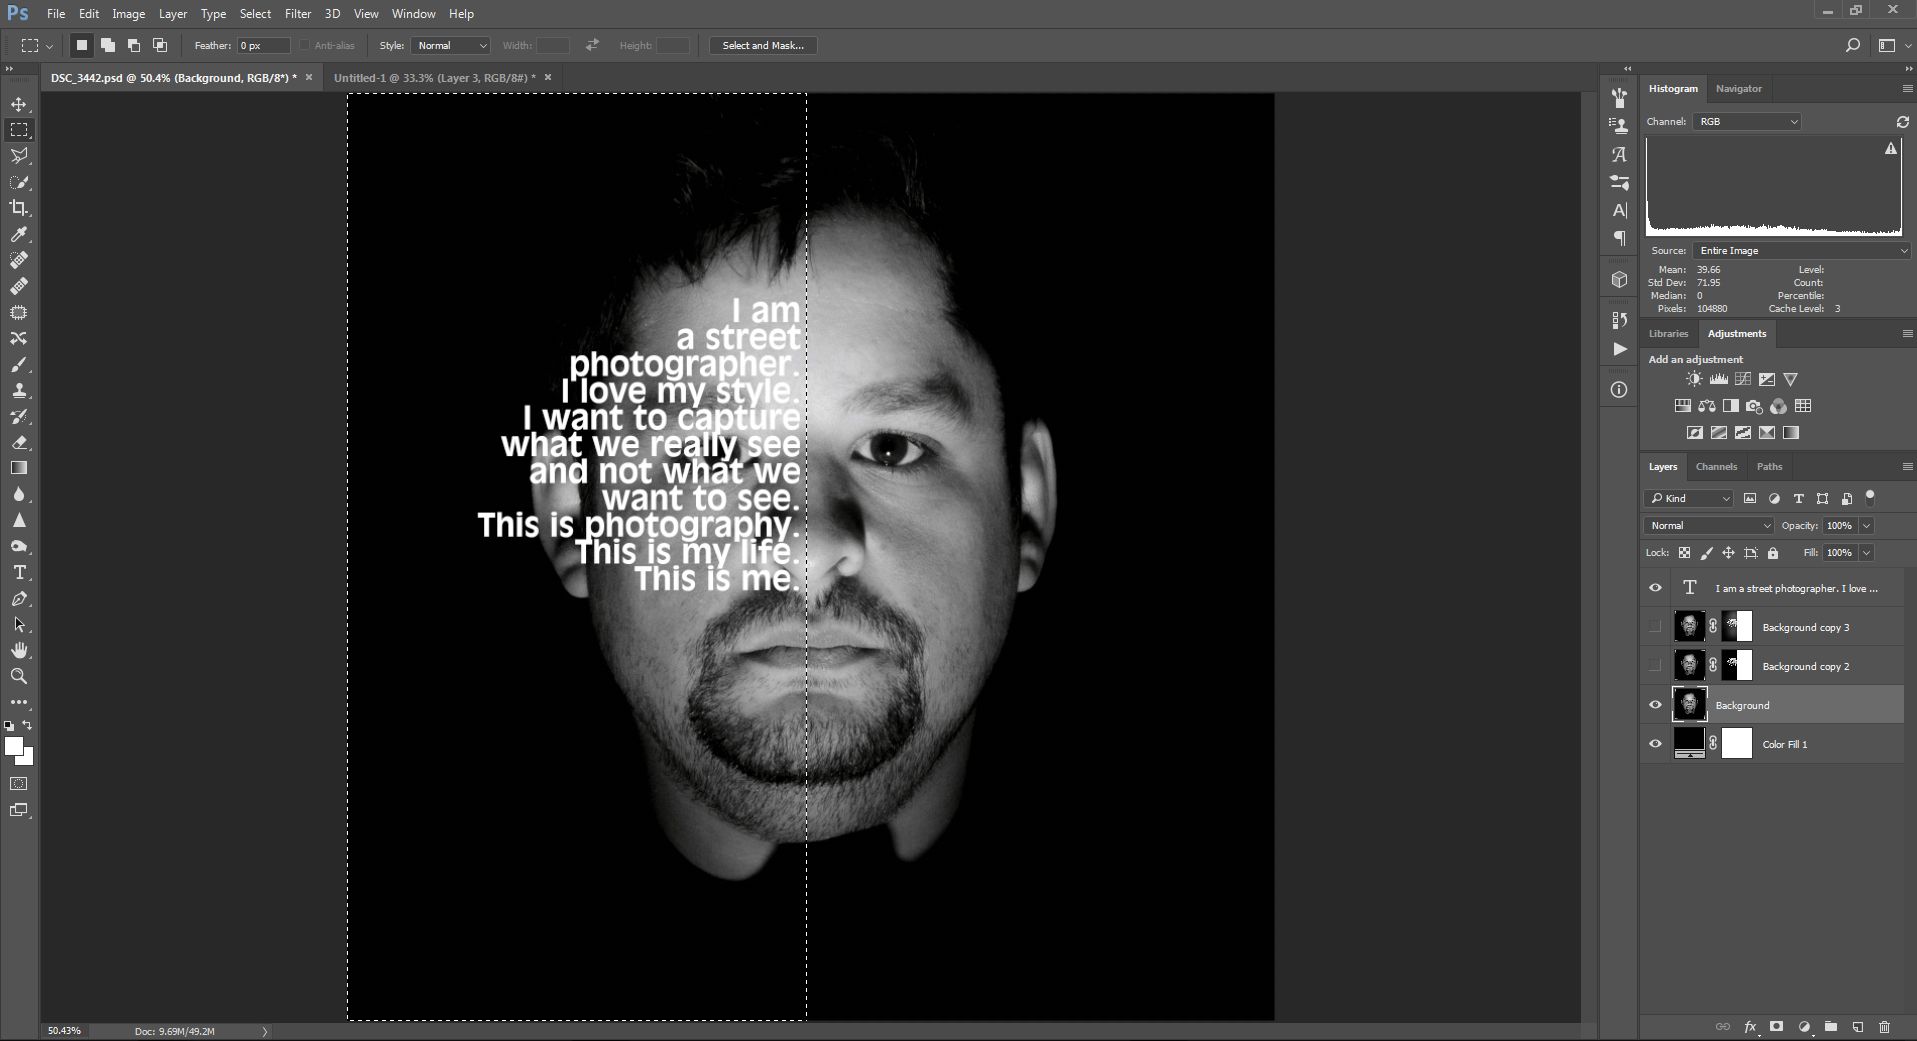The width and height of the screenshot is (1917, 1041).
Task: Select the Hand tool
Action: click(19, 651)
